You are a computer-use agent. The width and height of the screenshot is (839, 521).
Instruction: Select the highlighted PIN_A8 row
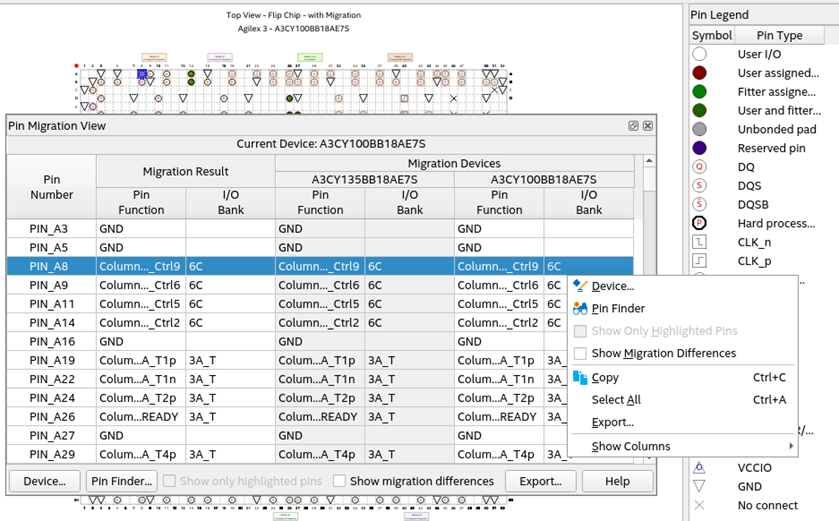320,266
